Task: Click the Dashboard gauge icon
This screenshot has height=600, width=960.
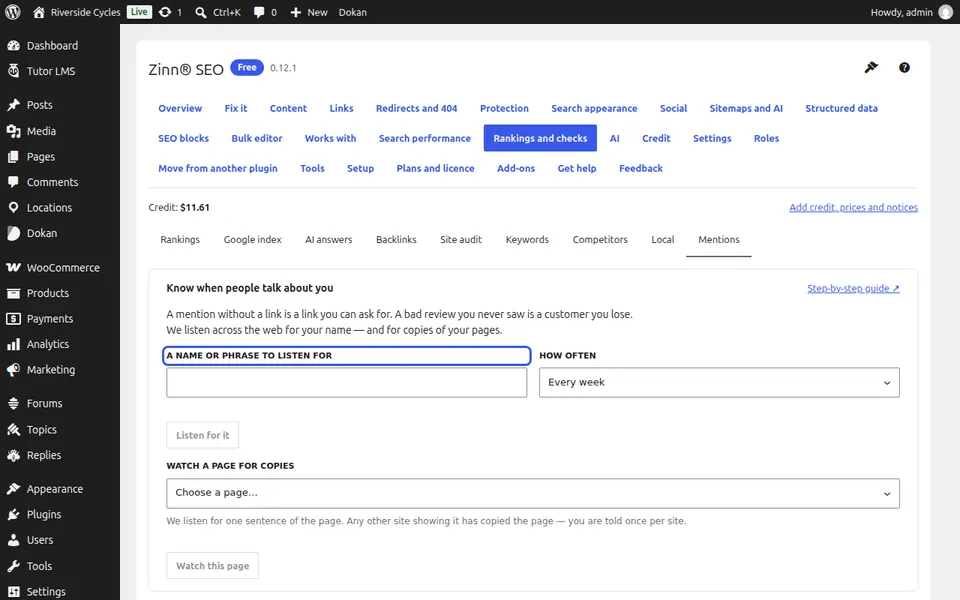Action: point(13,45)
